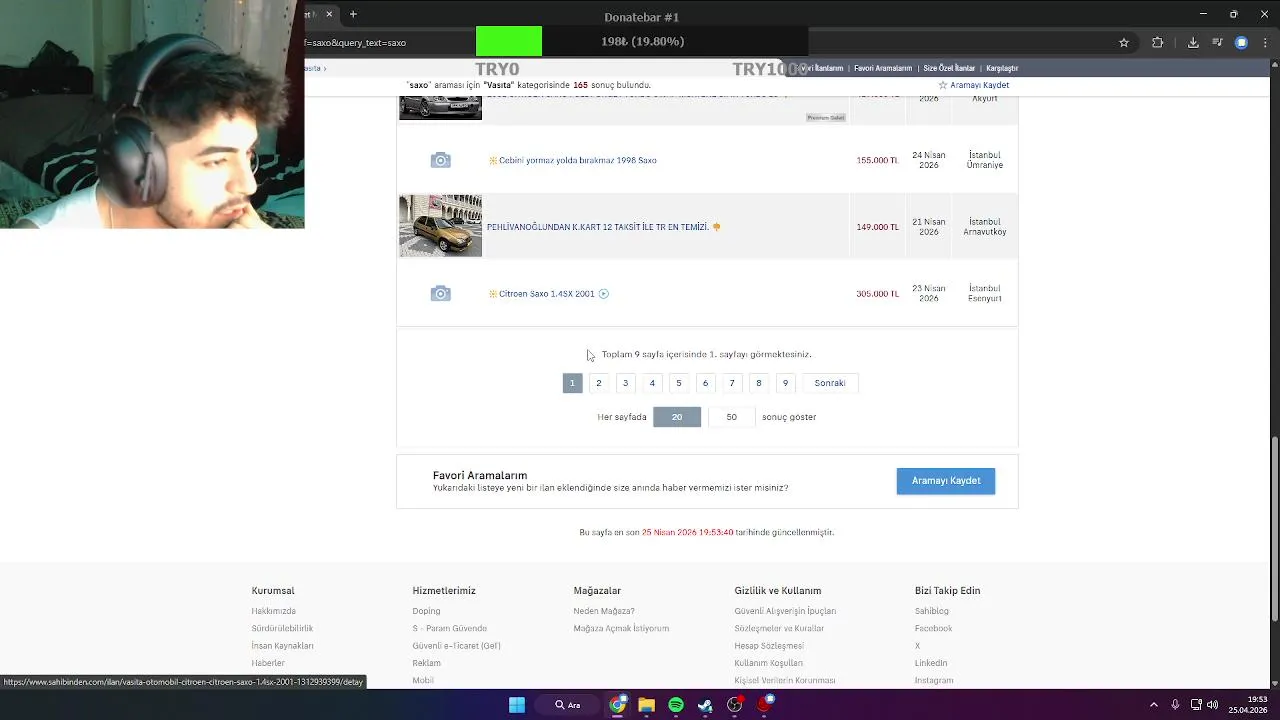
Task: Open the Chrome downloads icon
Action: tap(1193, 43)
